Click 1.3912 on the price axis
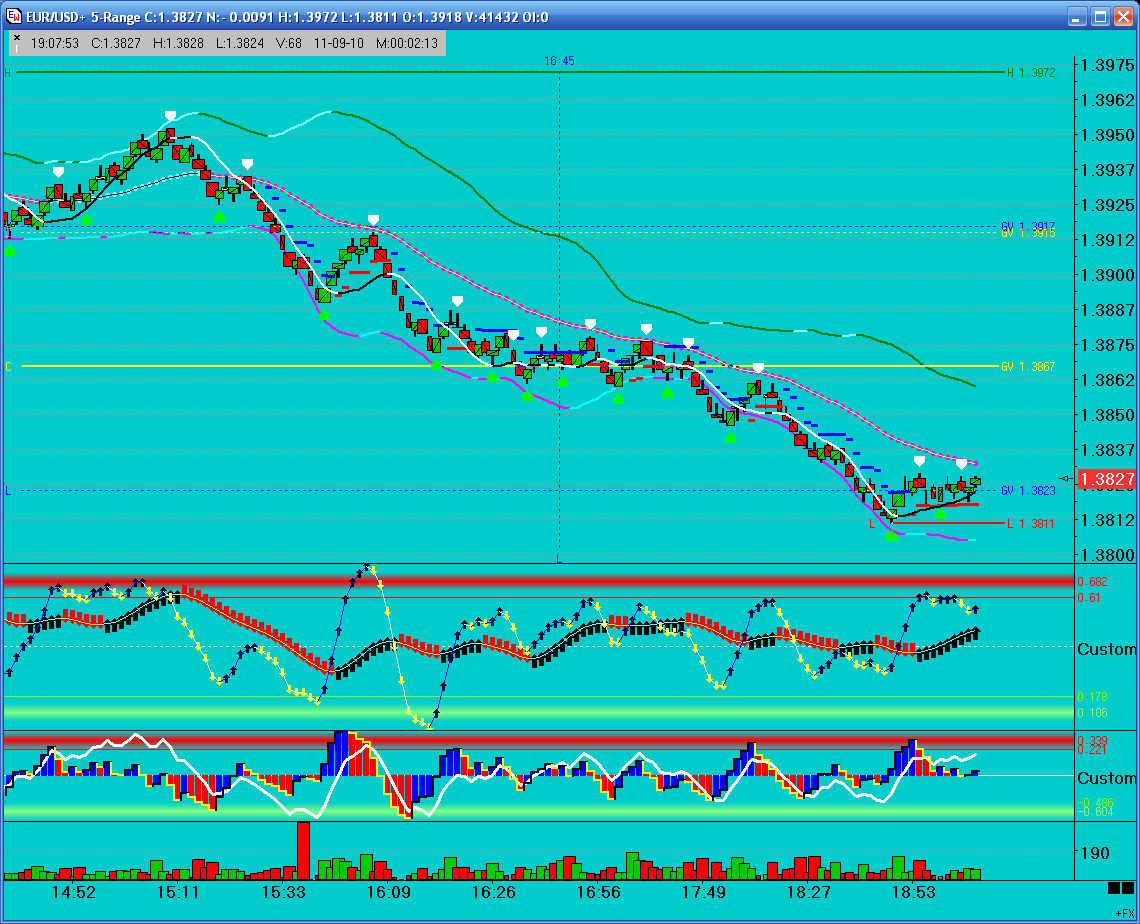This screenshot has width=1140, height=924. pos(1107,240)
